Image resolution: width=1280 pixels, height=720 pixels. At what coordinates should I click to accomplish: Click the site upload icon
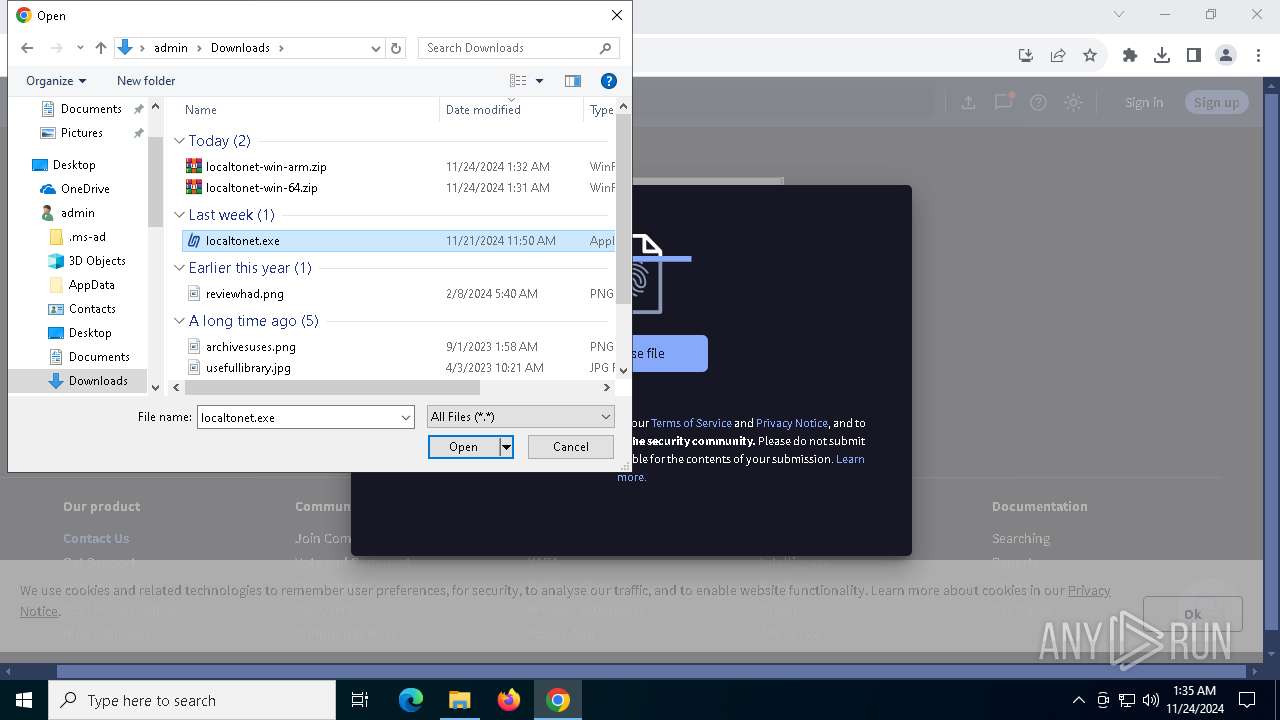(x=968, y=102)
